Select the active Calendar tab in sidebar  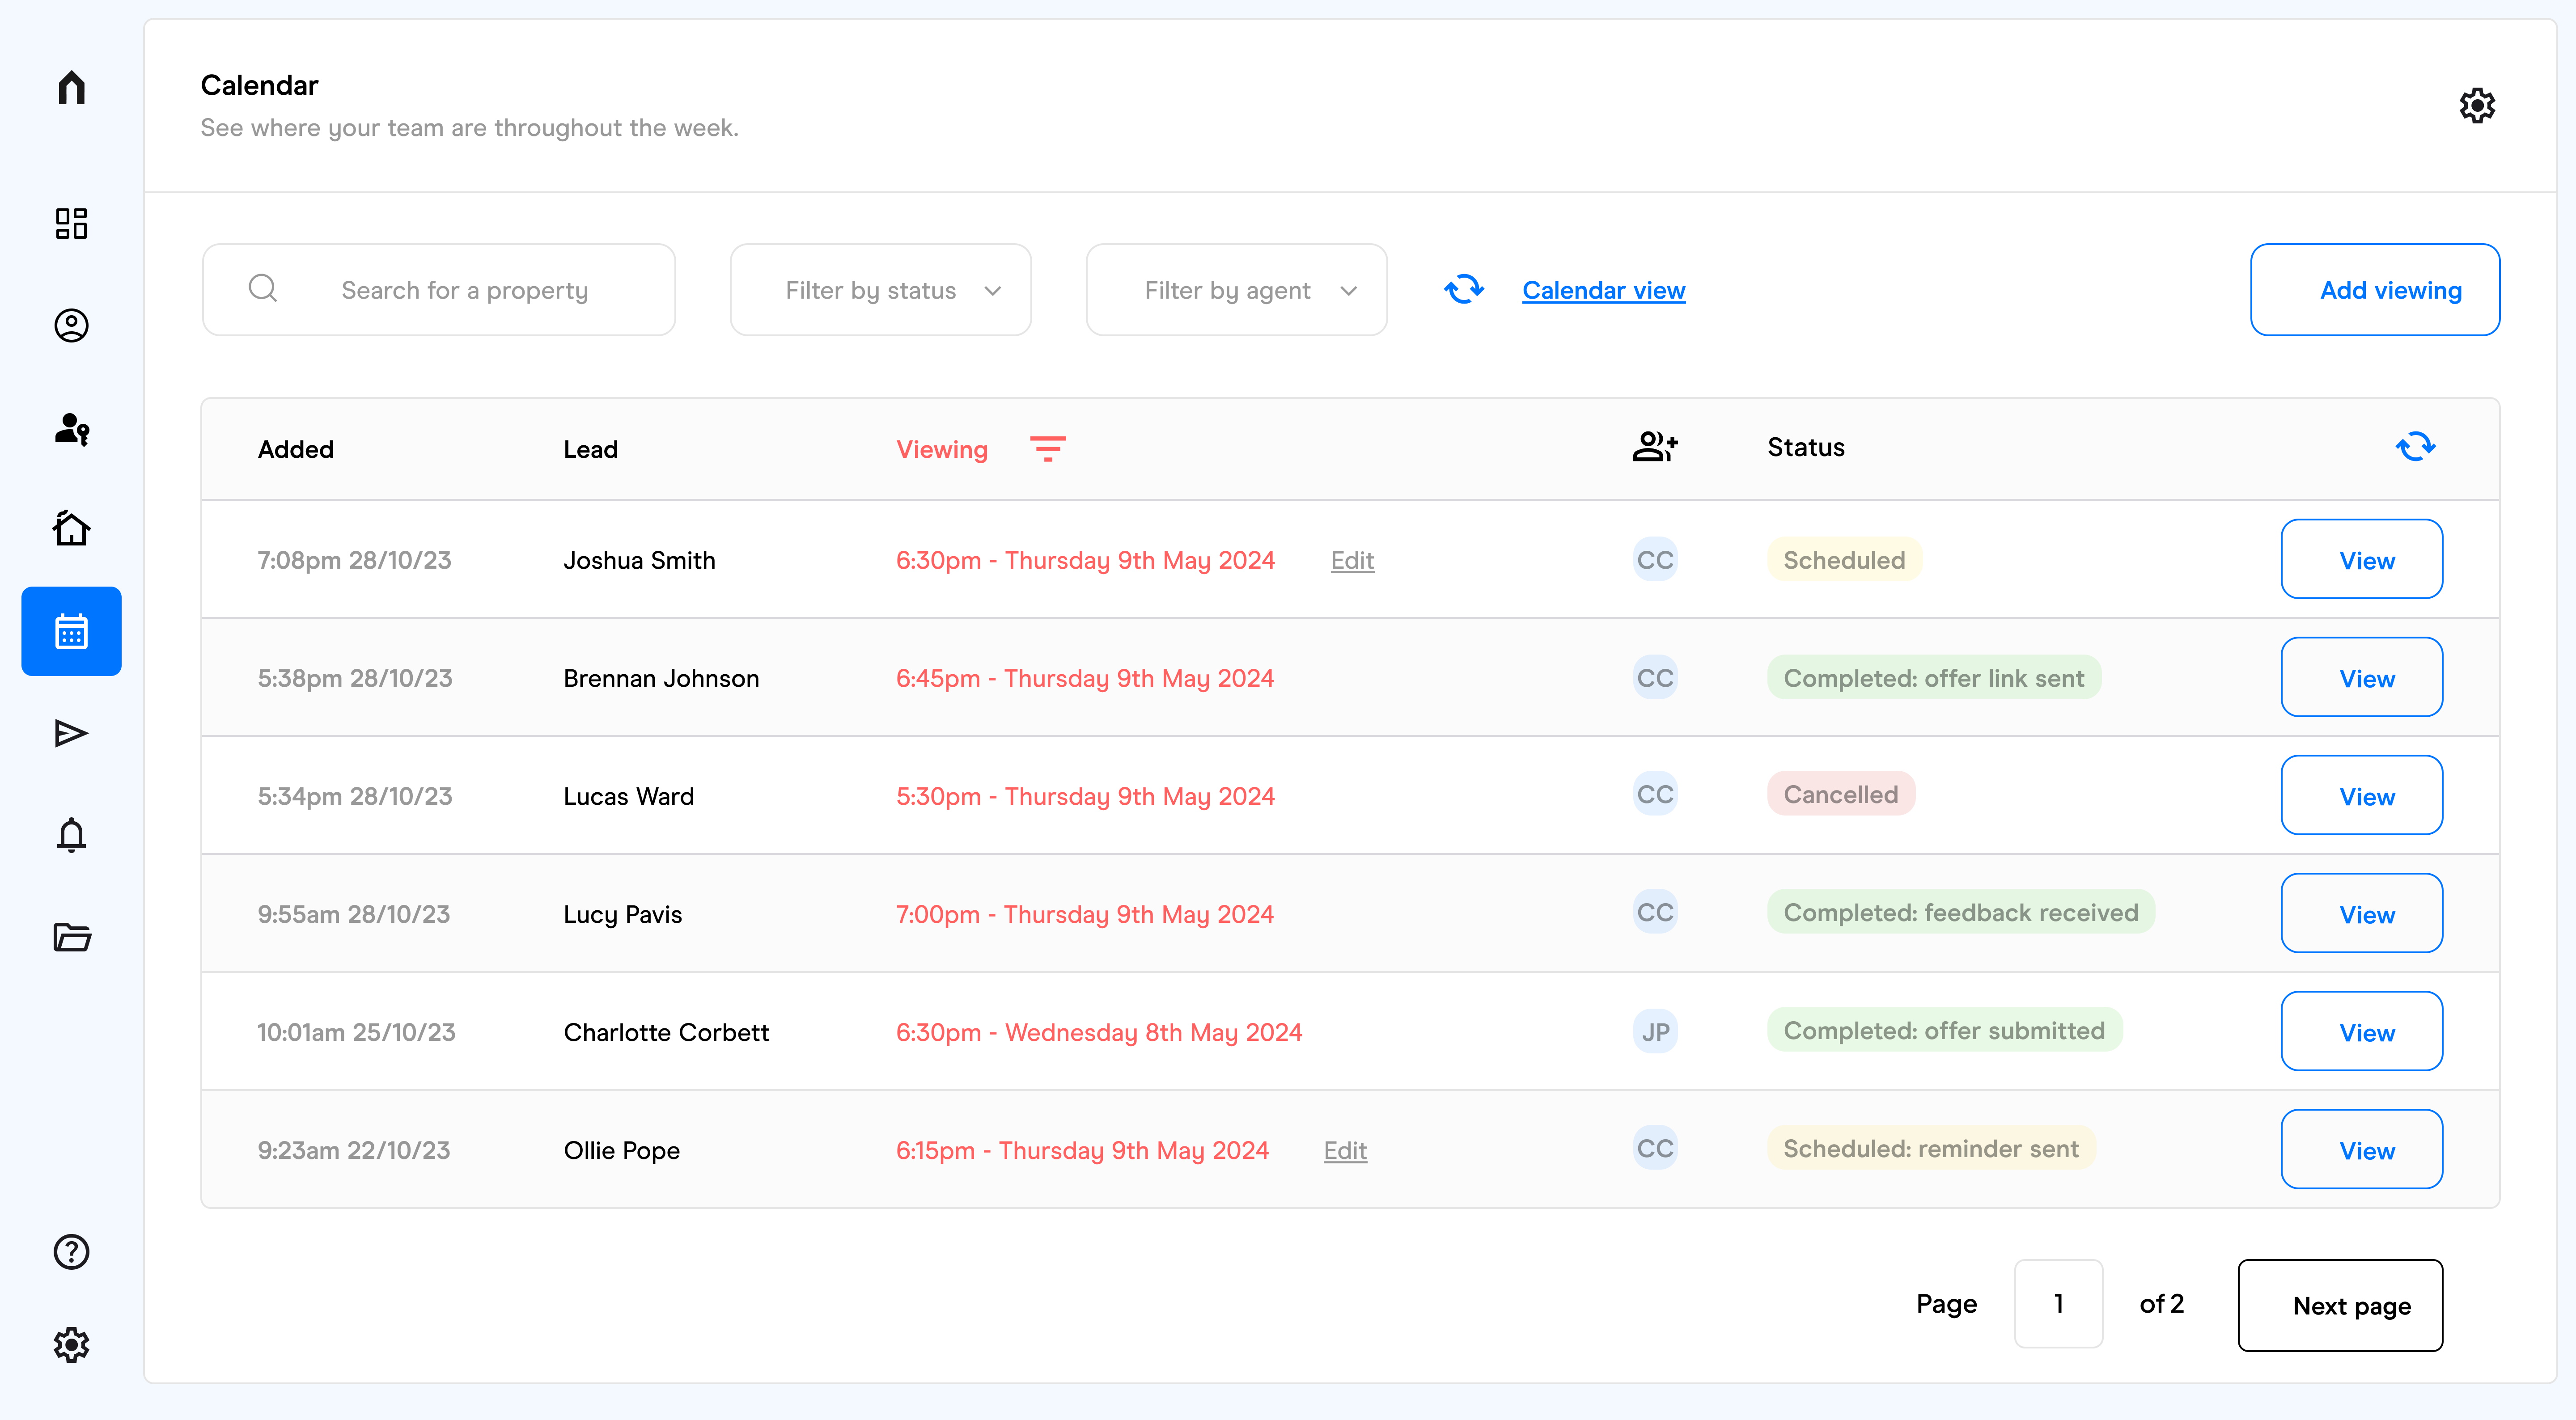point(71,631)
